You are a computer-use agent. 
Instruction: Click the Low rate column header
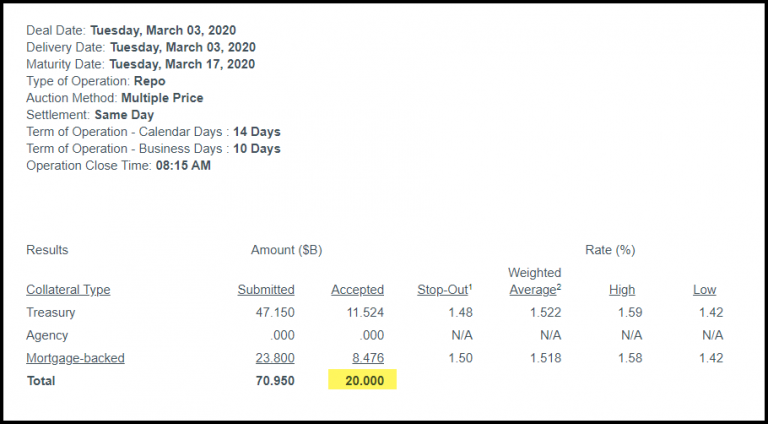click(704, 290)
